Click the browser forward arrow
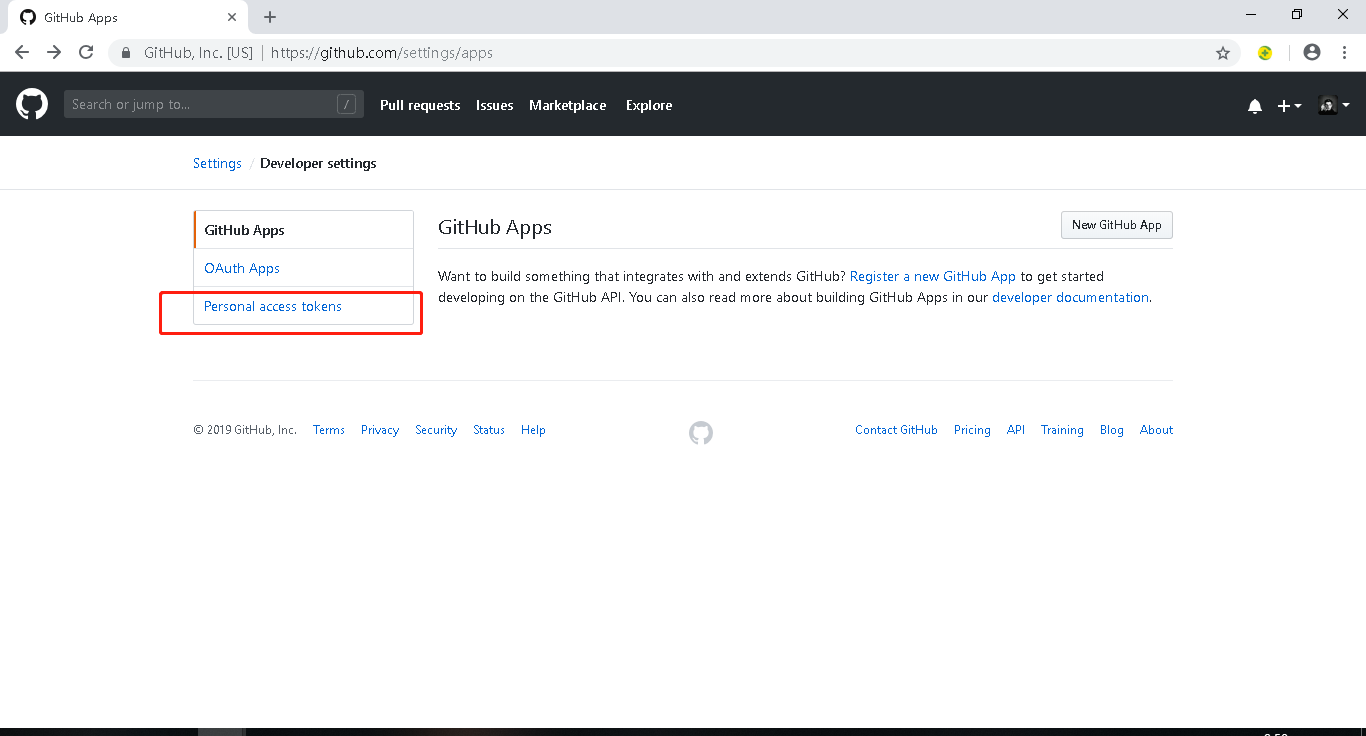This screenshot has width=1366, height=736. click(x=54, y=52)
